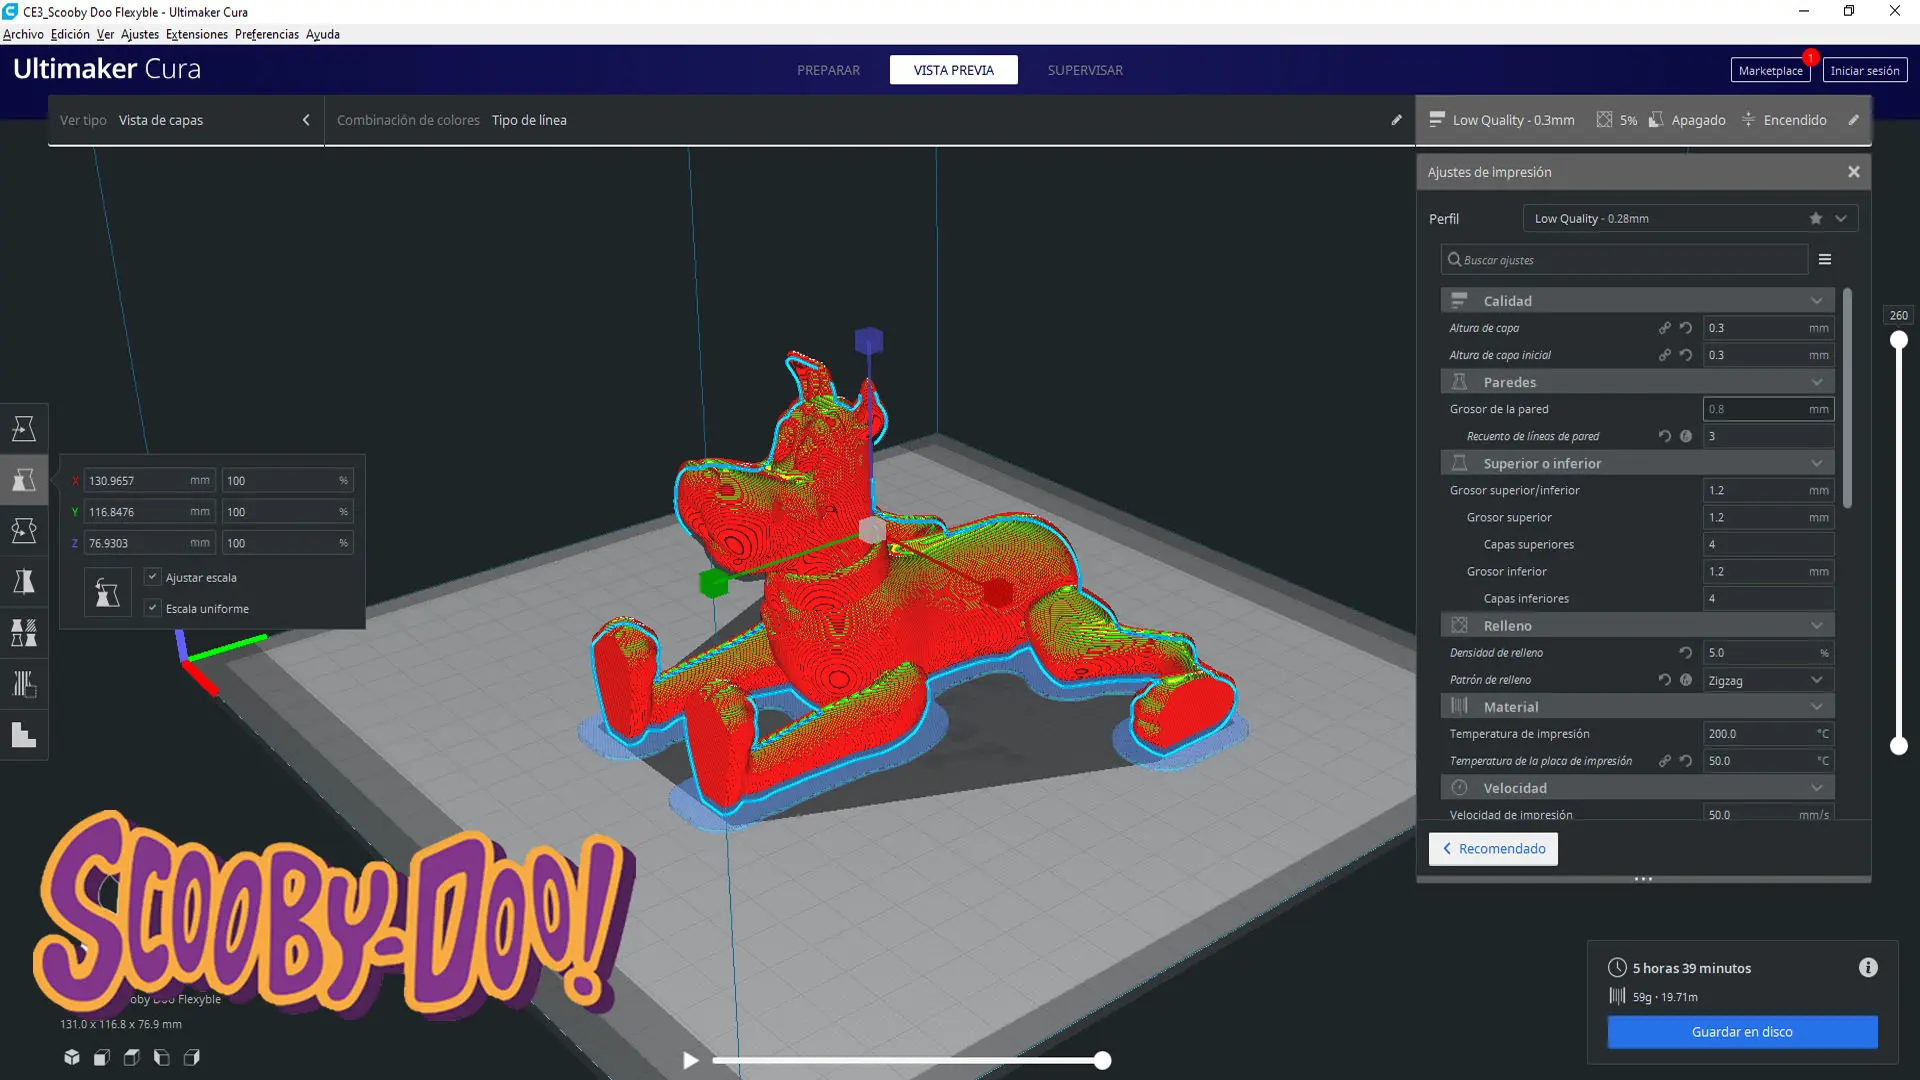Select the Move tool in left toolbar

click(x=24, y=428)
